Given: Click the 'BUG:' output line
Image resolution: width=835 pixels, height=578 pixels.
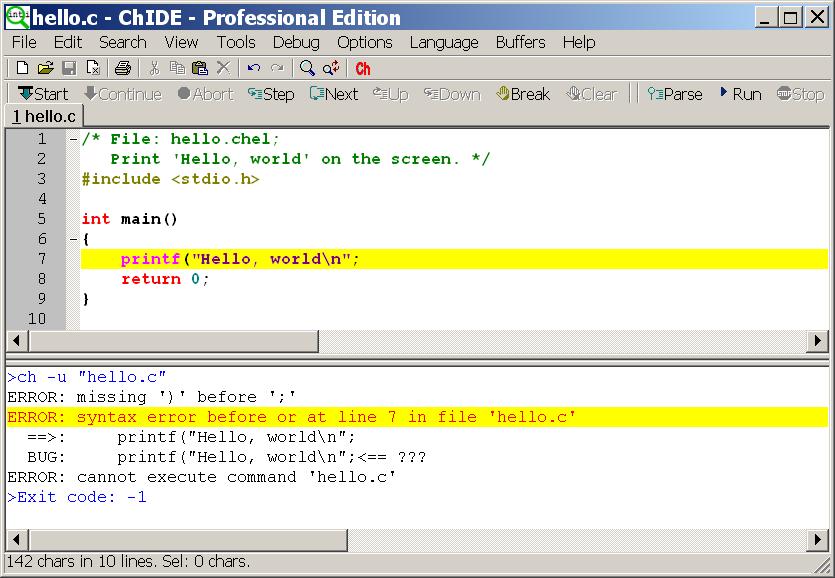Looking at the screenshot, I should pyautogui.click(x=227, y=457).
